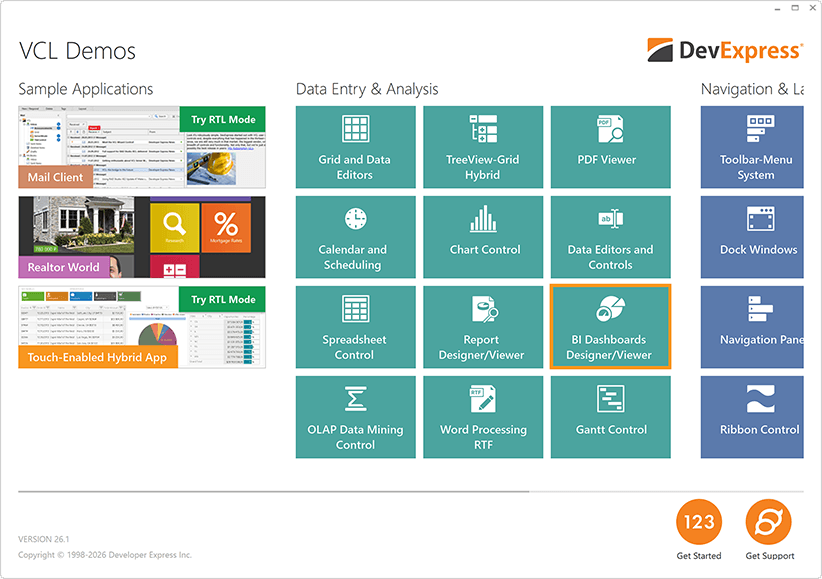Image resolution: width=822 pixels, height=579 pixels.
Task: Click the horizontal scrollbar thumb
Action: [x=274, y=492]
